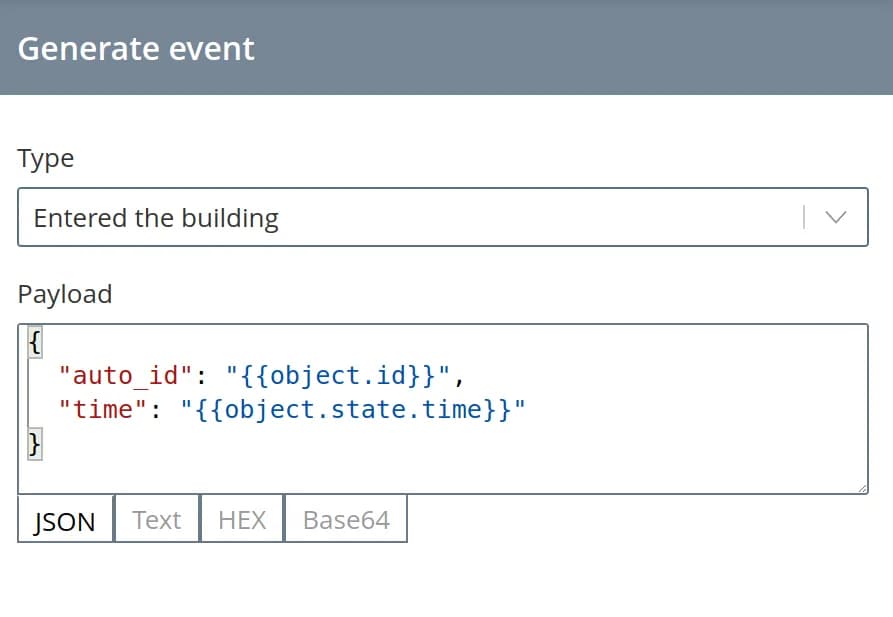
Task: Click the {{object.id}} value in payload
Action: [x=340, y=376]
